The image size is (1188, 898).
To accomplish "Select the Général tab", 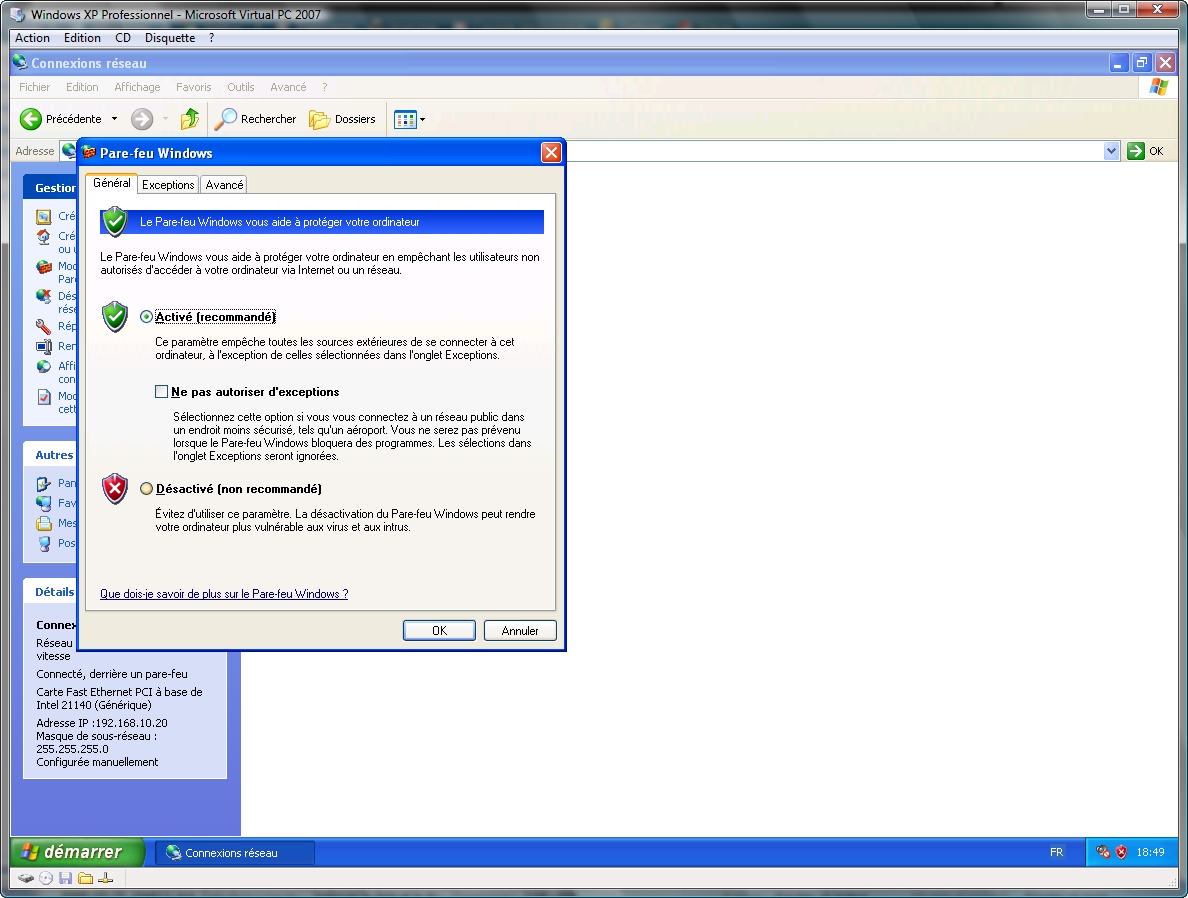I will [111, 183].
